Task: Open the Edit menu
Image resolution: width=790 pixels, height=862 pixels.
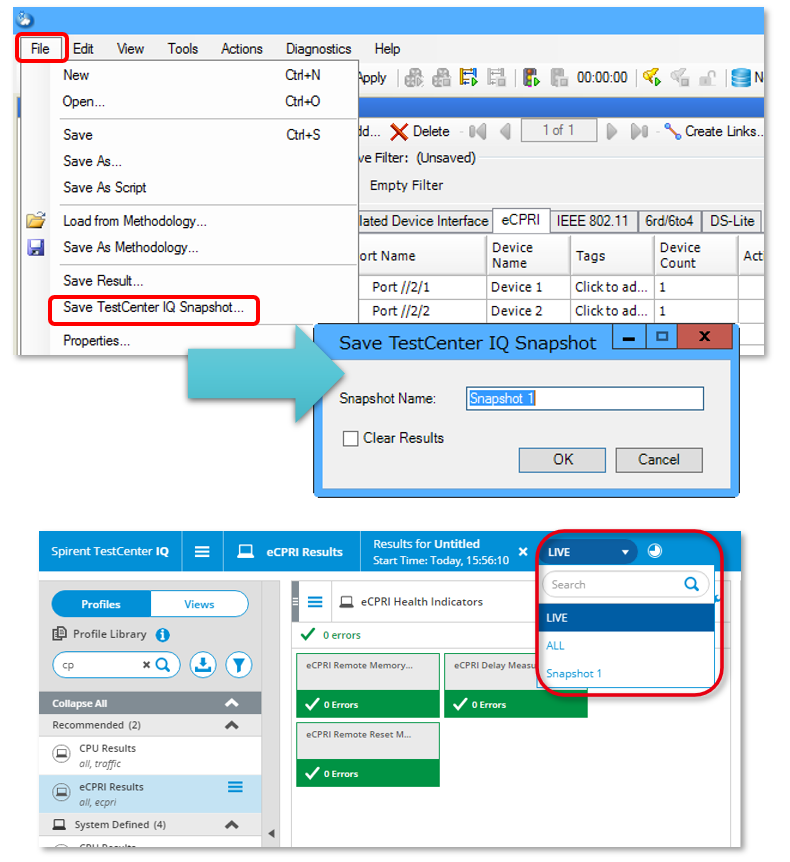Action: pos(83,48)
